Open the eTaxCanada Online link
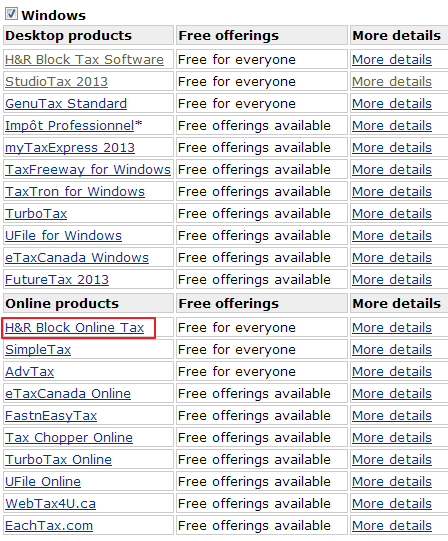The image size is (448, 541). [68, 394]
